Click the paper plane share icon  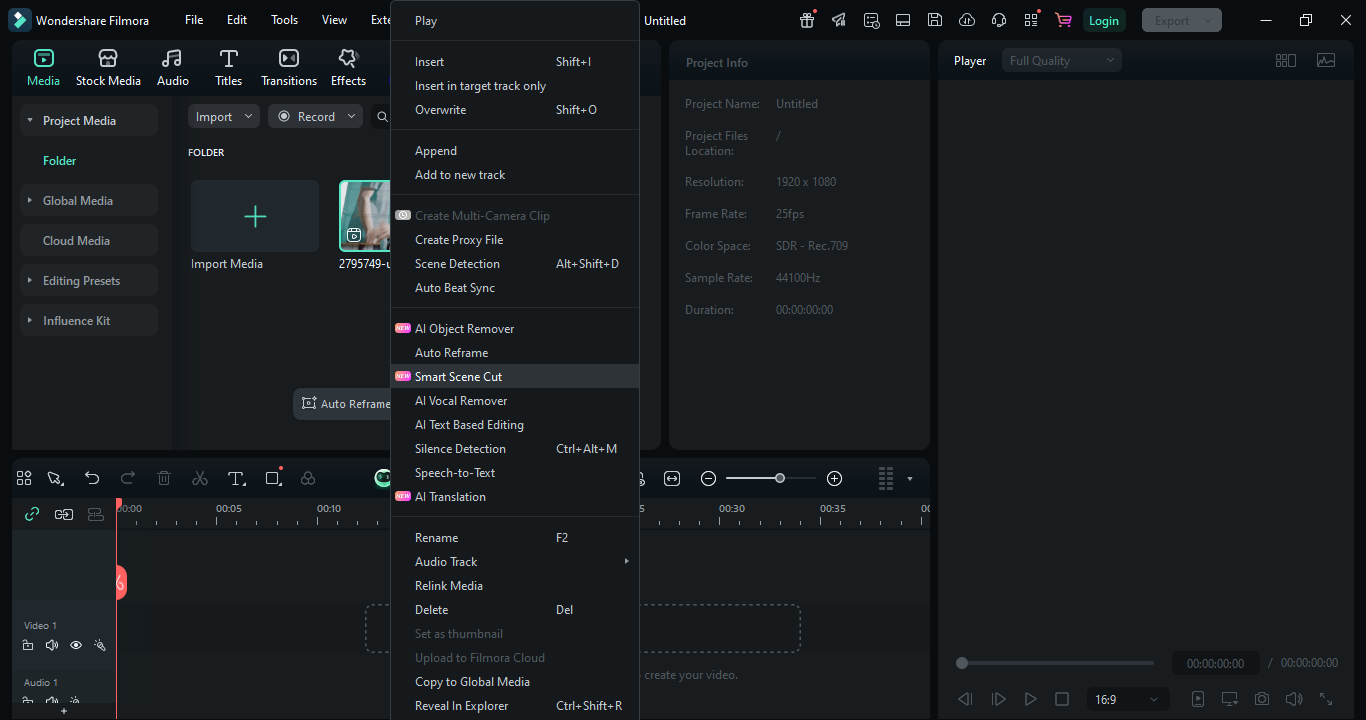pos(839,20)
